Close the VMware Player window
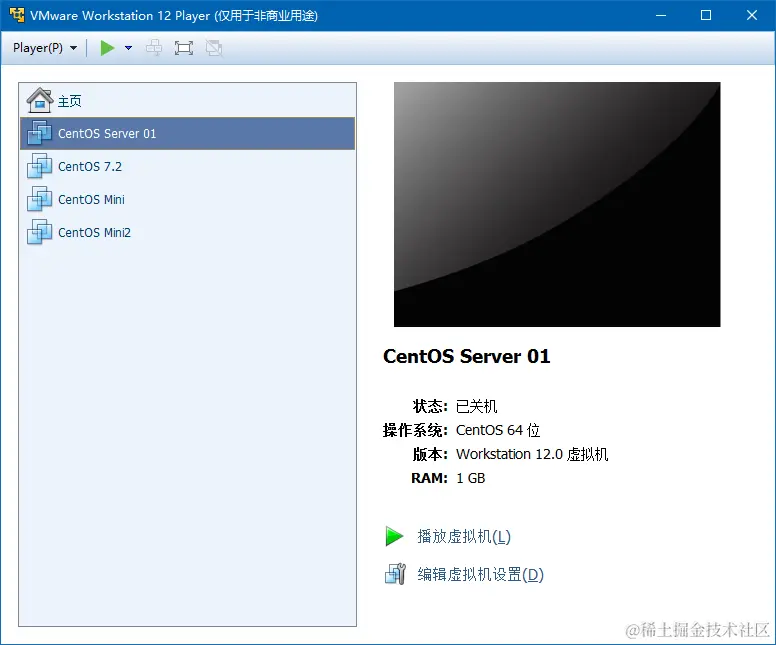Viewport: 776px width, 645px height. pyautogui.click(x=752, y=15)
